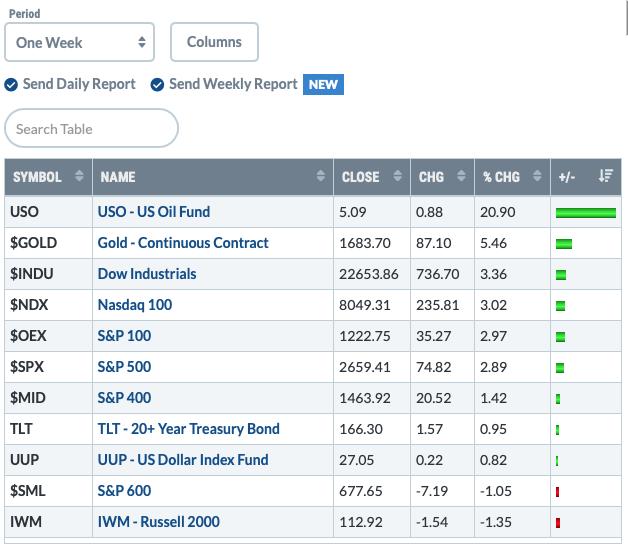Click the Columns button
This screenshot has height=549, width=628.
214,42
